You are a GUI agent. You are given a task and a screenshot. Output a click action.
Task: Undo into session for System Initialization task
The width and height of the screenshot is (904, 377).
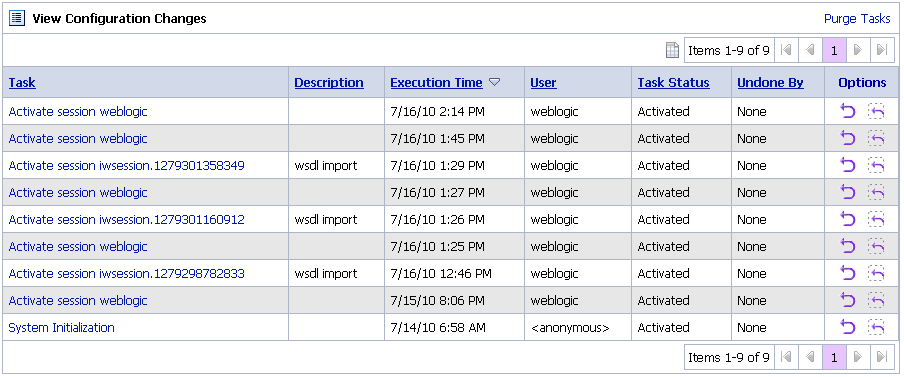tap(876, 327)
